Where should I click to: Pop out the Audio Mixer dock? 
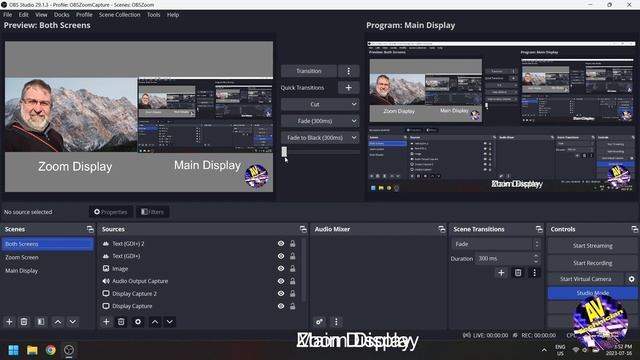click(442, 229)
